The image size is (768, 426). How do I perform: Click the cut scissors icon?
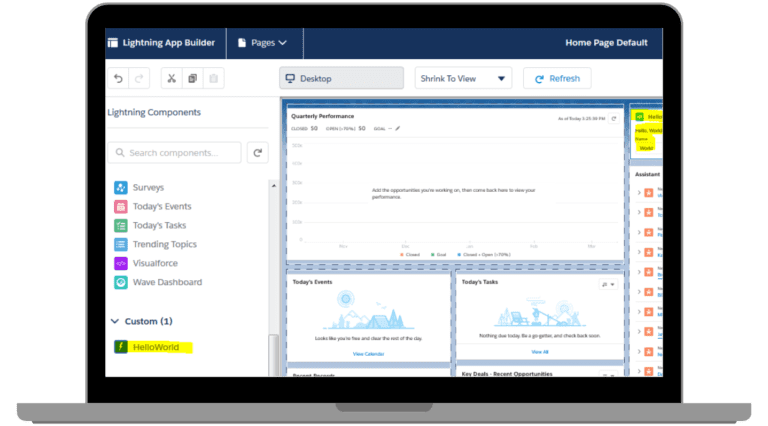171,78
